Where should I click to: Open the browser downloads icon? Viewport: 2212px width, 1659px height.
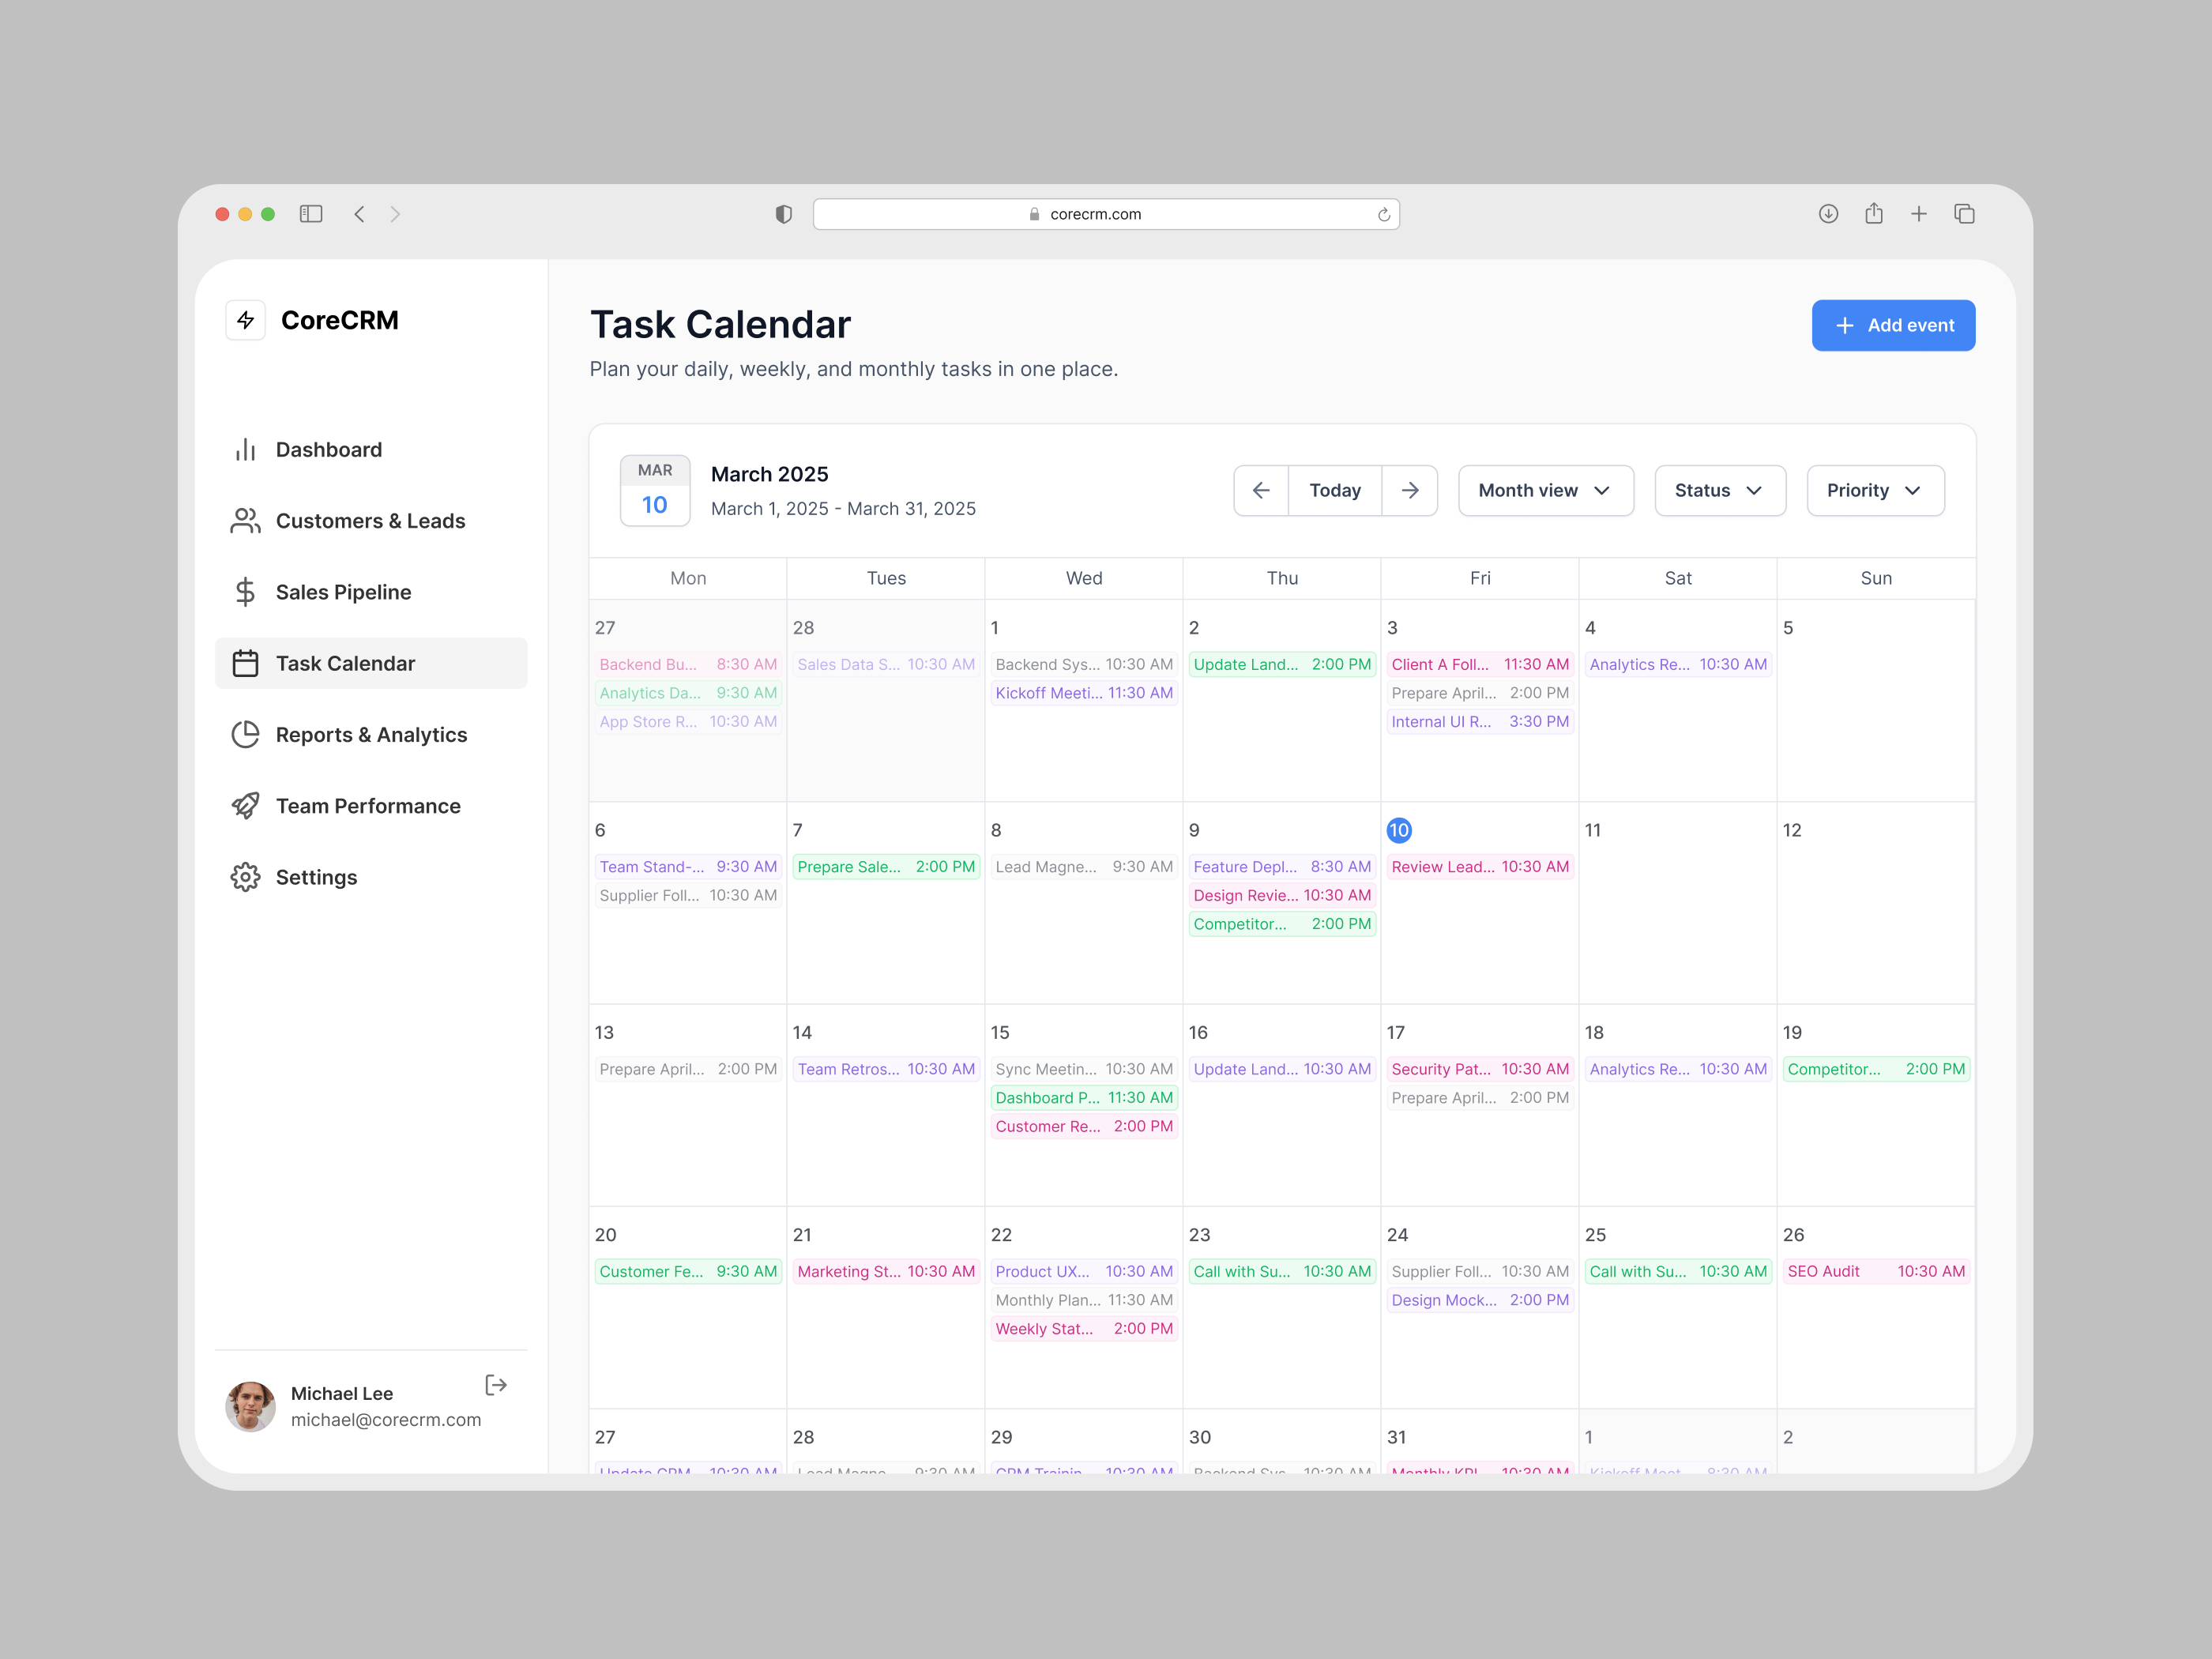[1828, 214]
